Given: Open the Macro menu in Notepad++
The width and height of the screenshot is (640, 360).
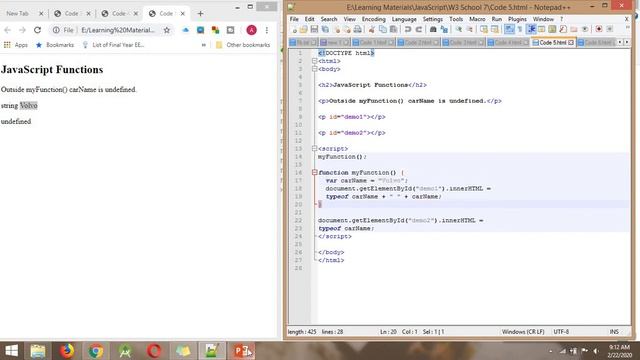Looking at the screenshot, I should coord(477,19).
